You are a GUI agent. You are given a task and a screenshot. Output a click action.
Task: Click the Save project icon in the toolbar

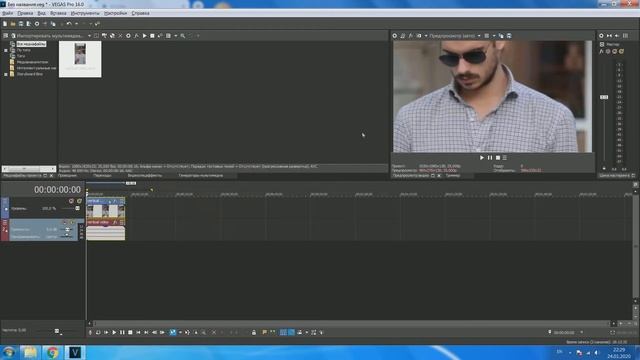click(x=21, y=24)
